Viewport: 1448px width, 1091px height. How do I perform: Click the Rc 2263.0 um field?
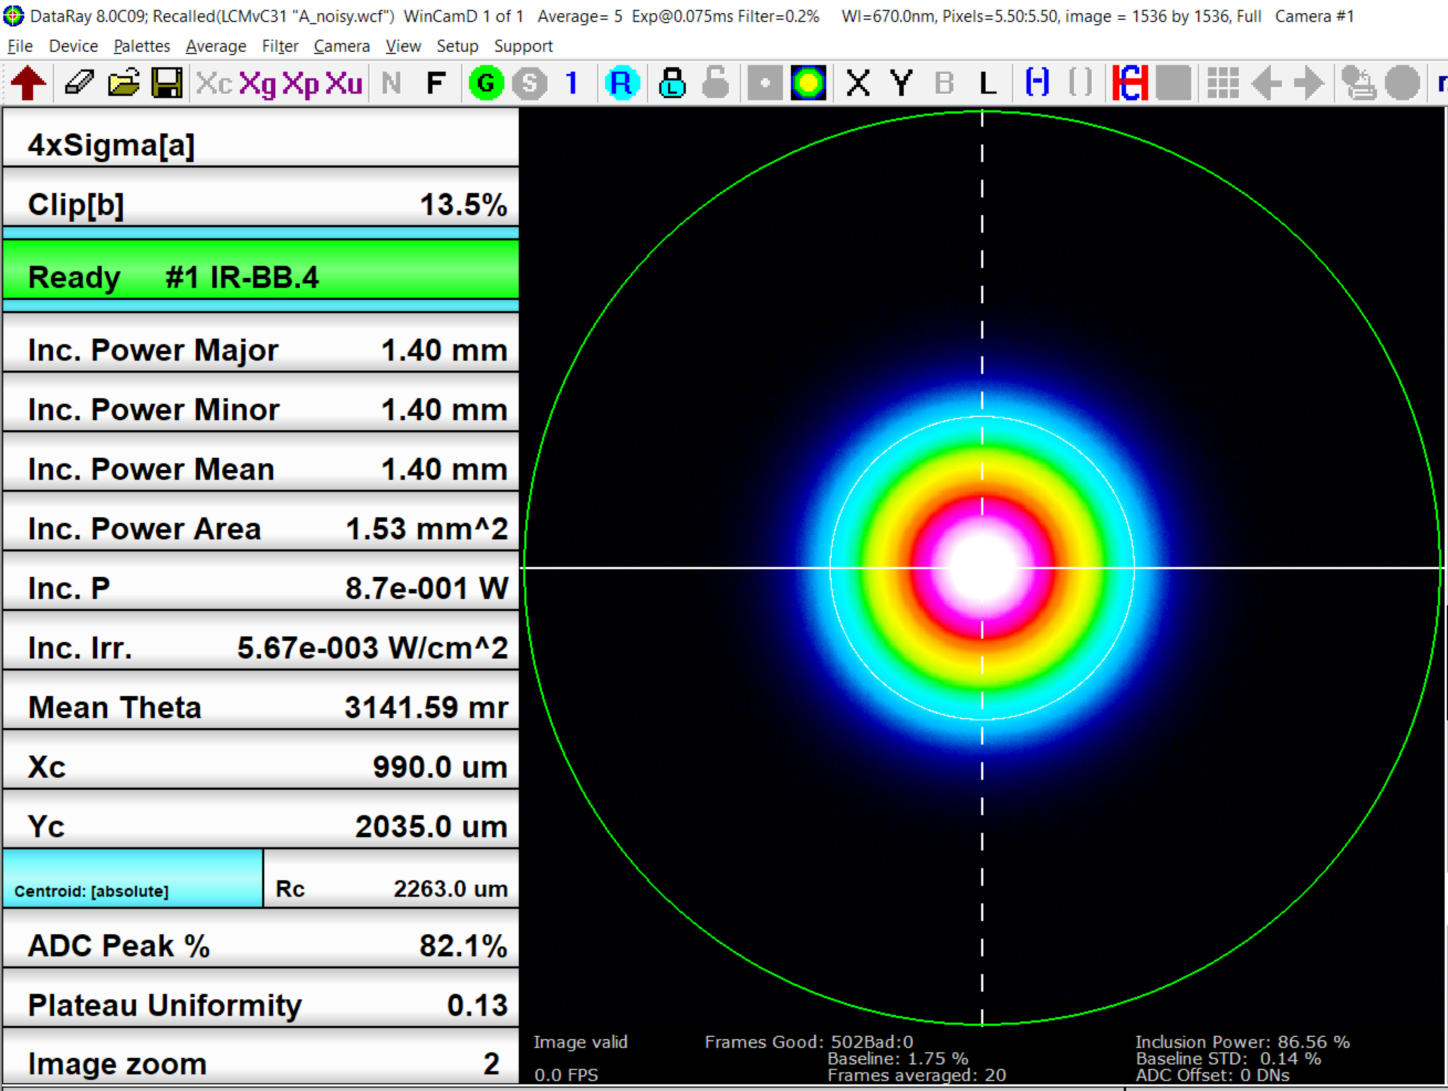[x=392, y=879]
